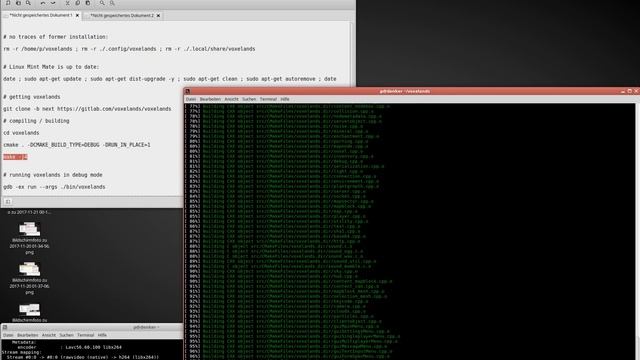The width and height of the screenshot is (640, 360).
Task: Click the Redo arrow in the editor toolbar
Action: coord(53,3)
